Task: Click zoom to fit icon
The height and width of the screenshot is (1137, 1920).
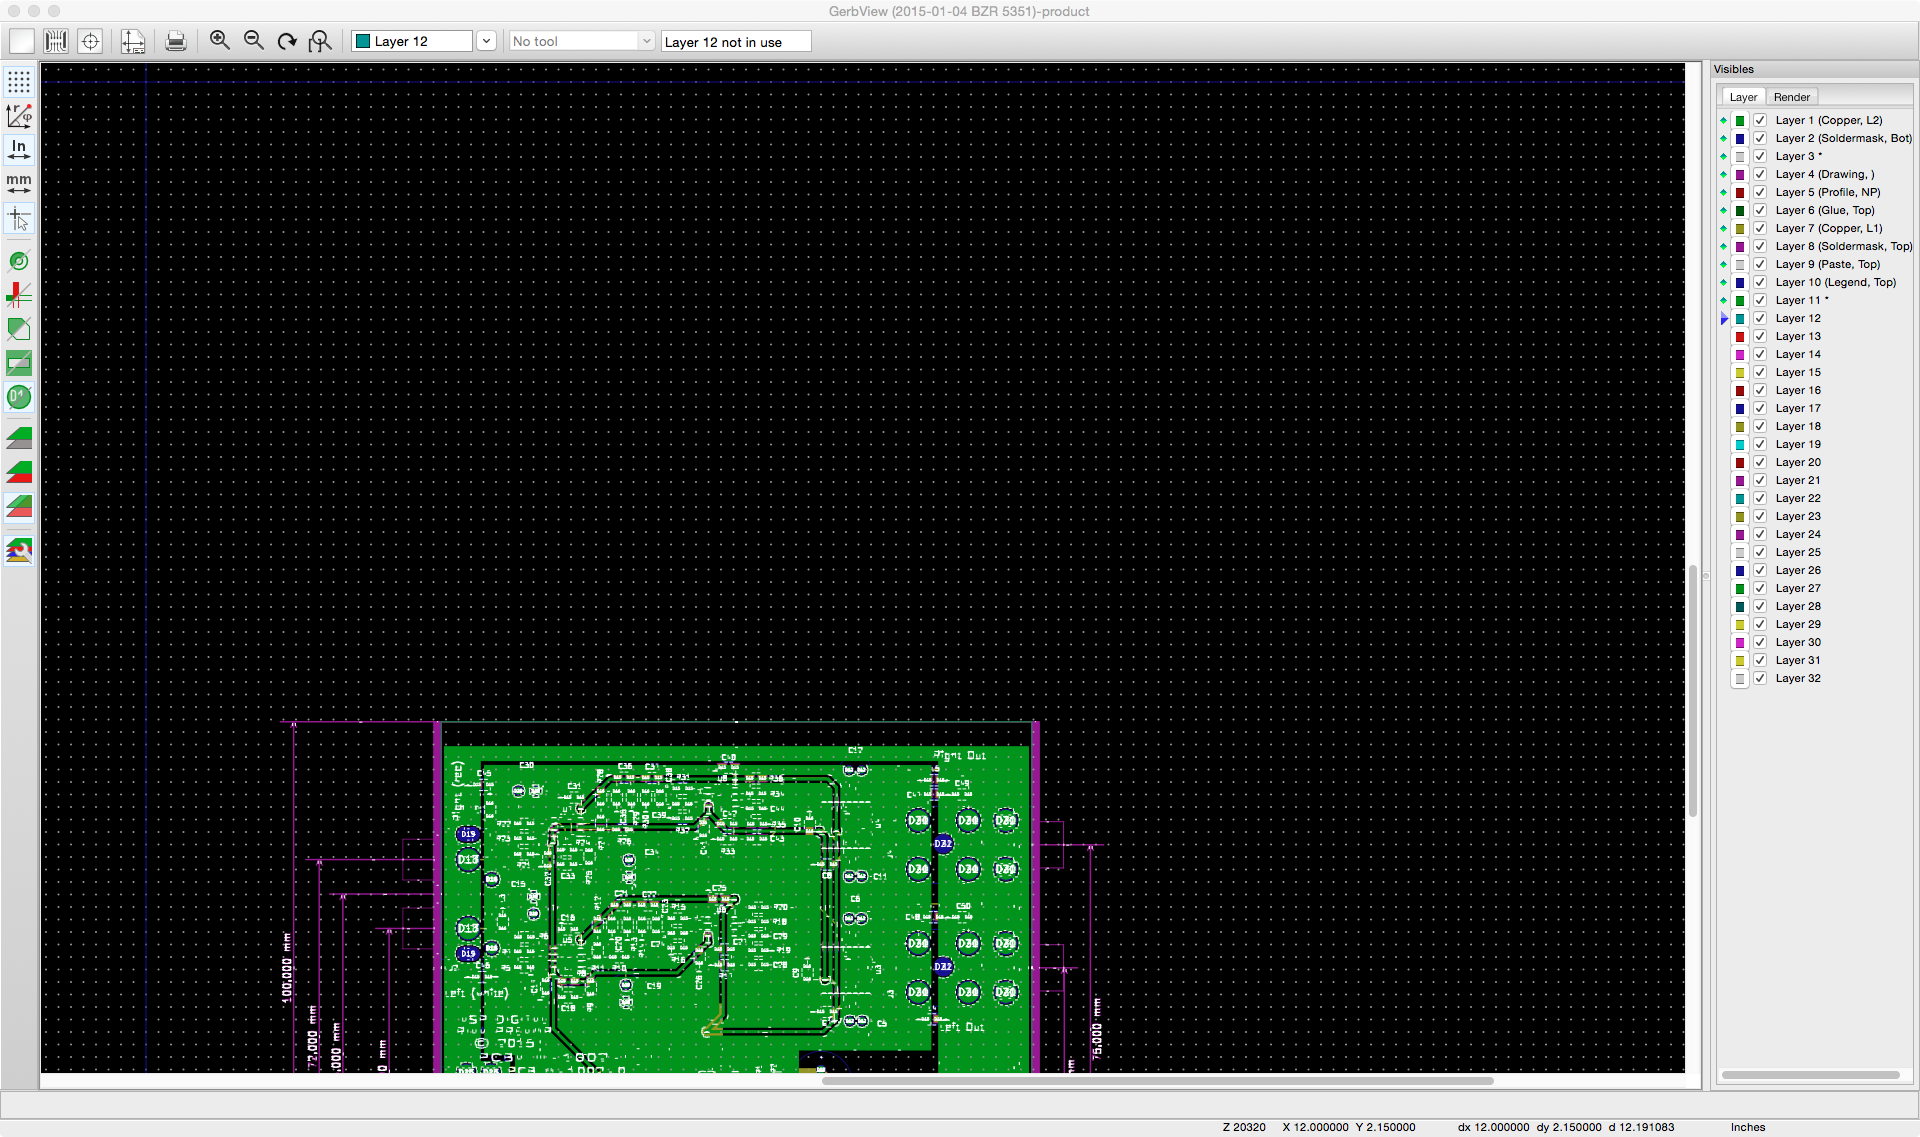Action: click(x=320, y=41)
